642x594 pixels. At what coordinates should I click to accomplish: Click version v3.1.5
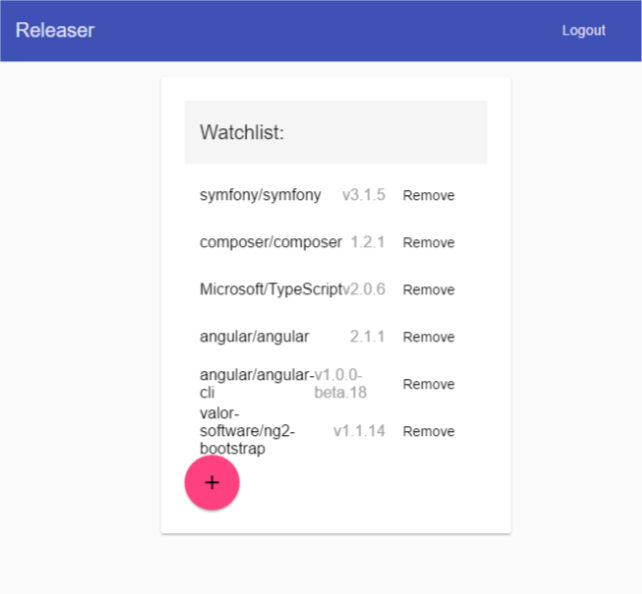click(364, 195)
